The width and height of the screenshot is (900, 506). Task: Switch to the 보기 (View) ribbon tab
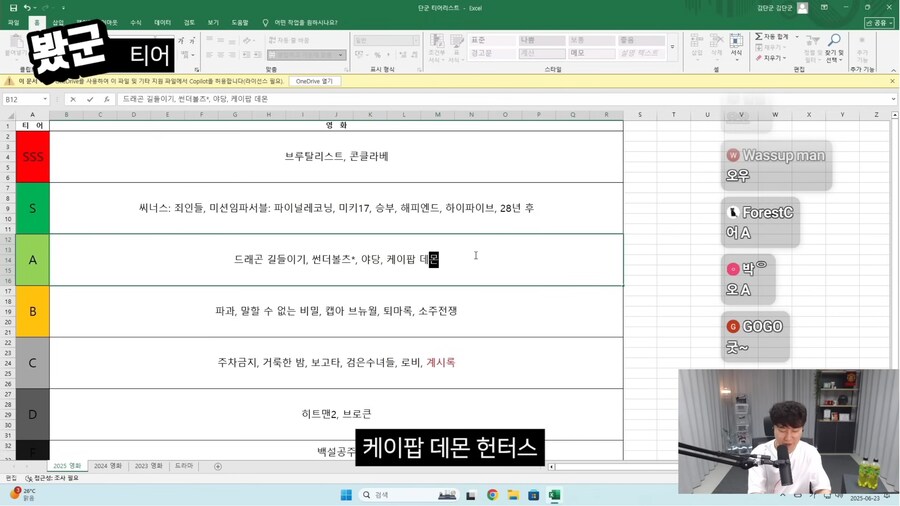pyautogui.click(x=213, y=22)
